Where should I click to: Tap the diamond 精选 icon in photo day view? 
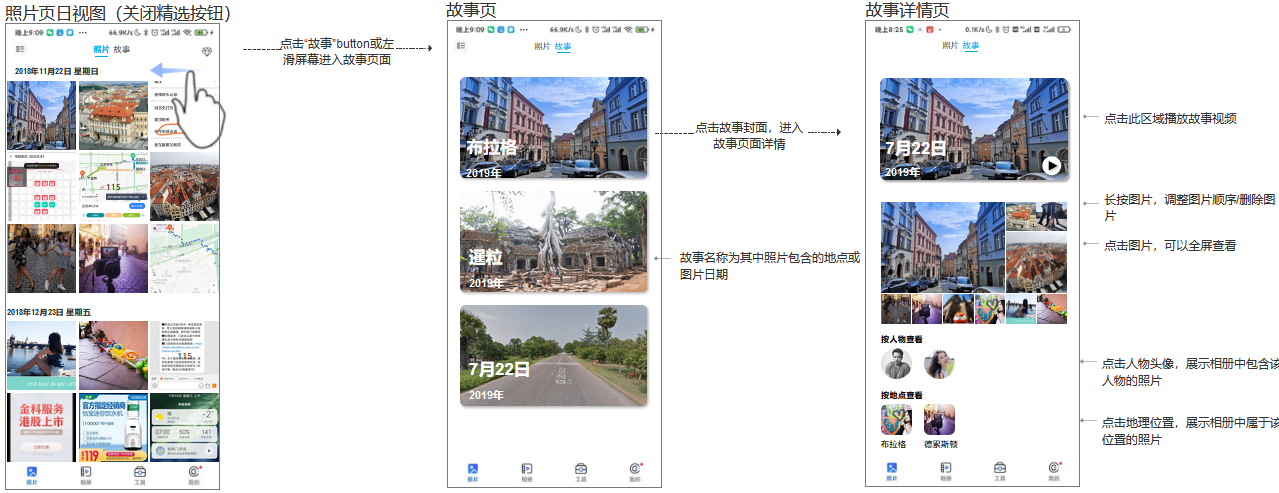click(x=206, y=51)
